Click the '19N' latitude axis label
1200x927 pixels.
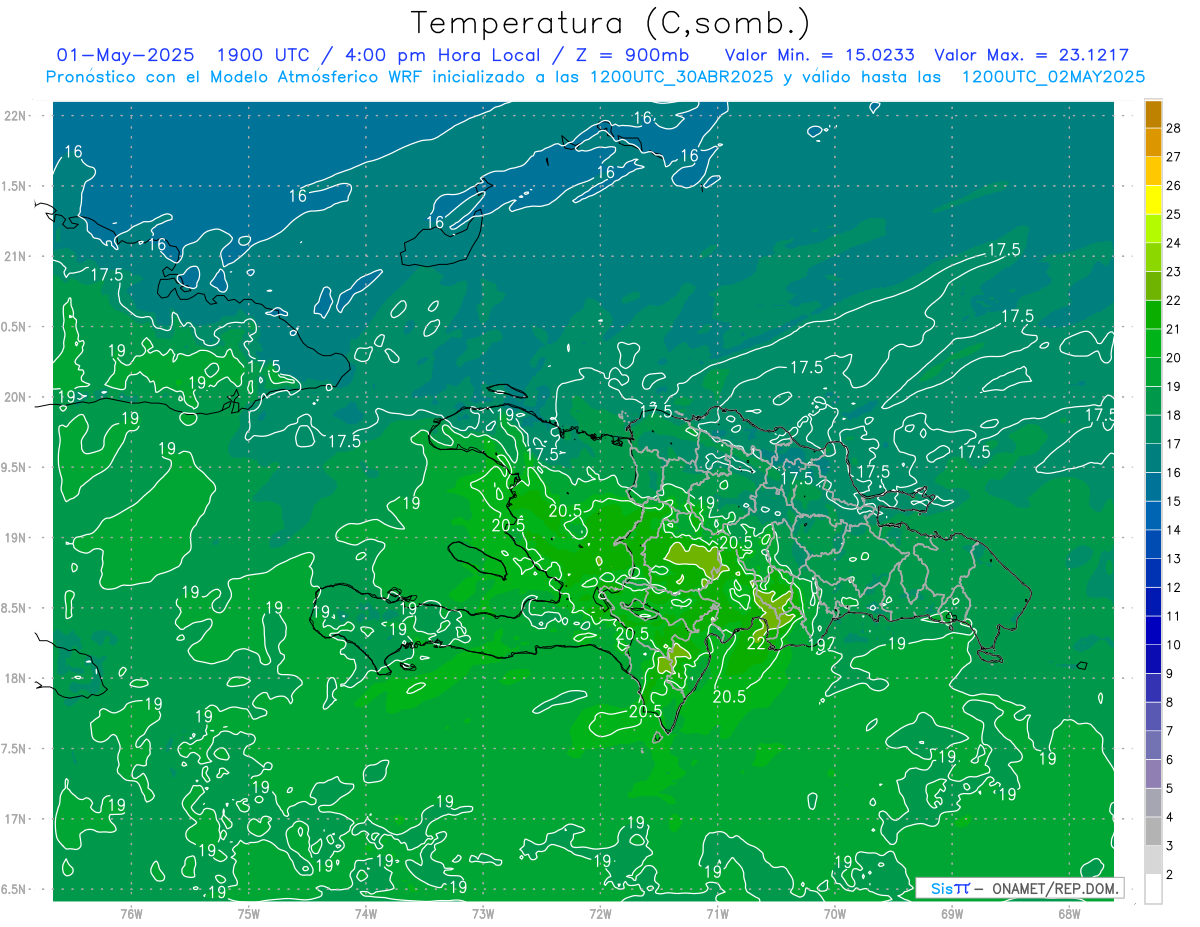tap(17, 538)
